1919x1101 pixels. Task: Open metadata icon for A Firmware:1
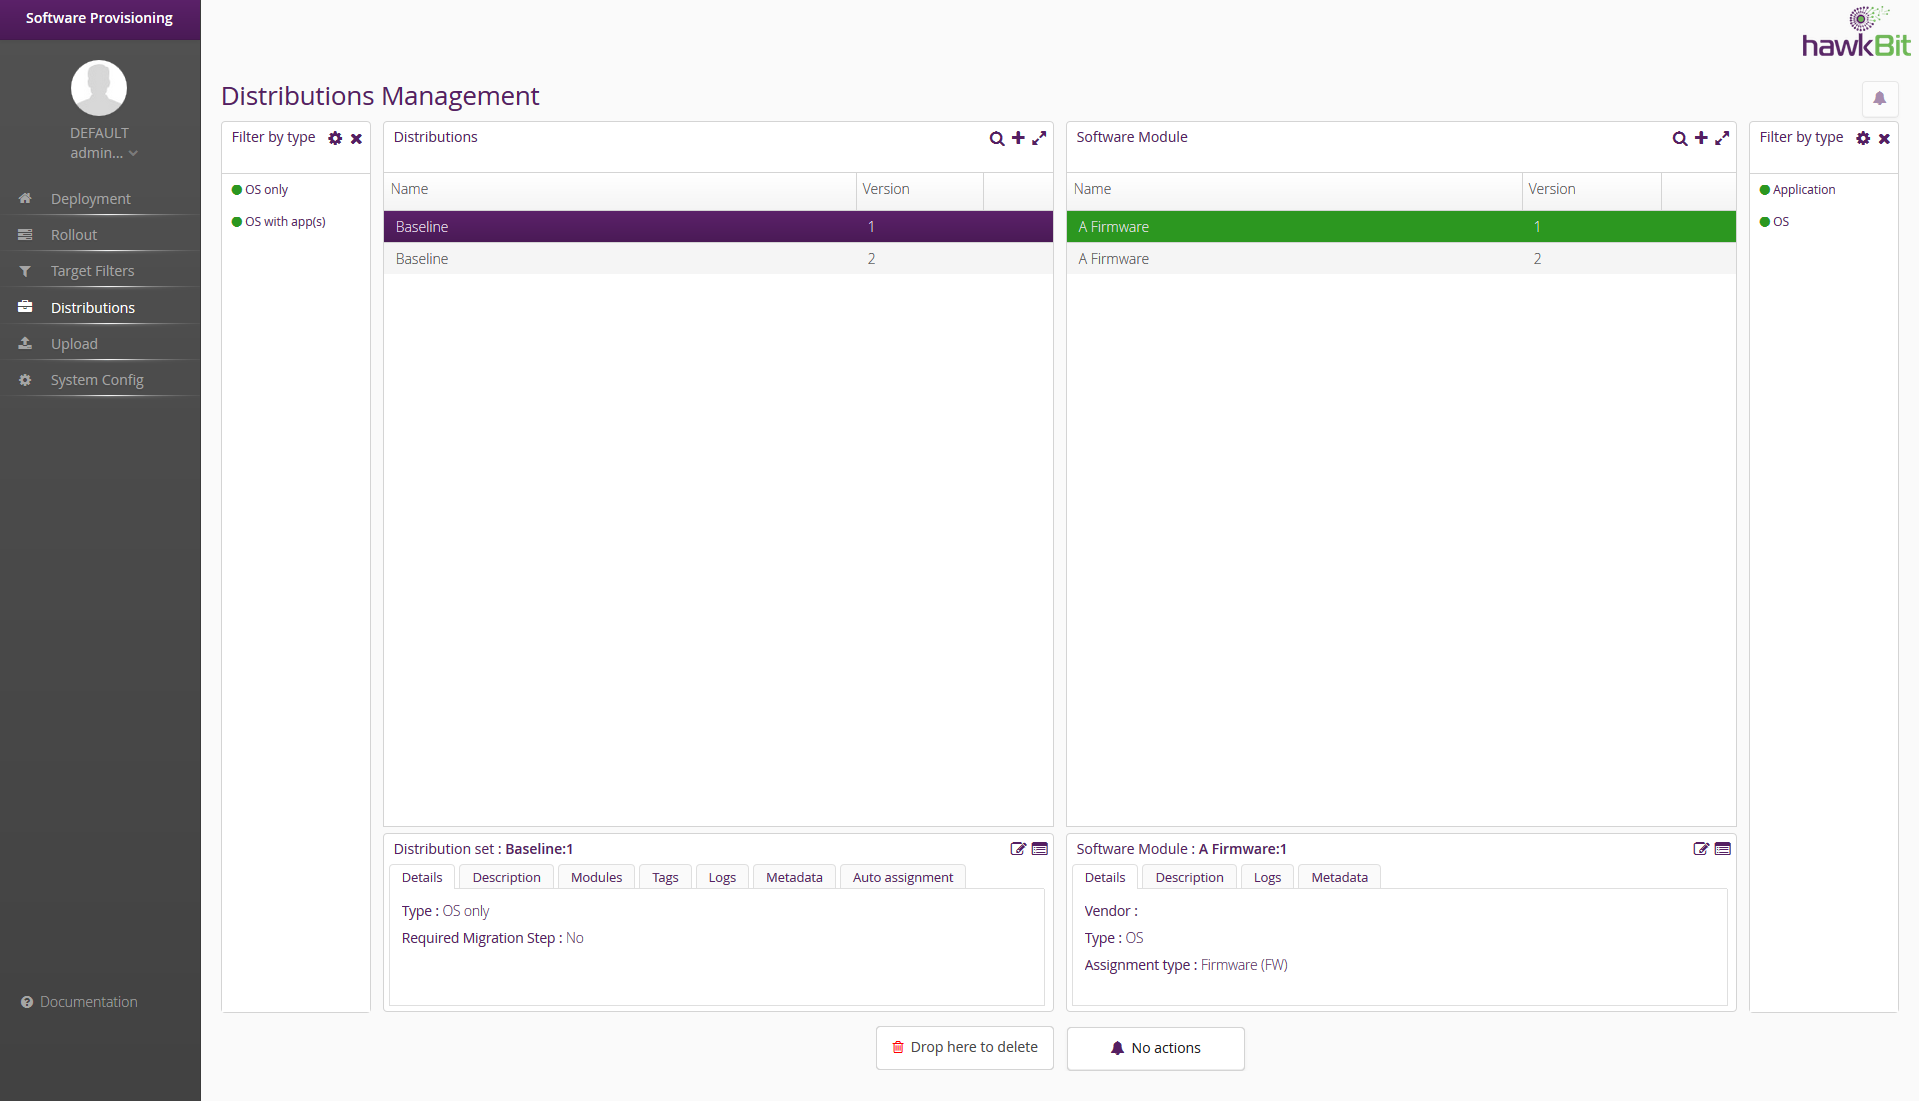click(x=1723, y=849)
